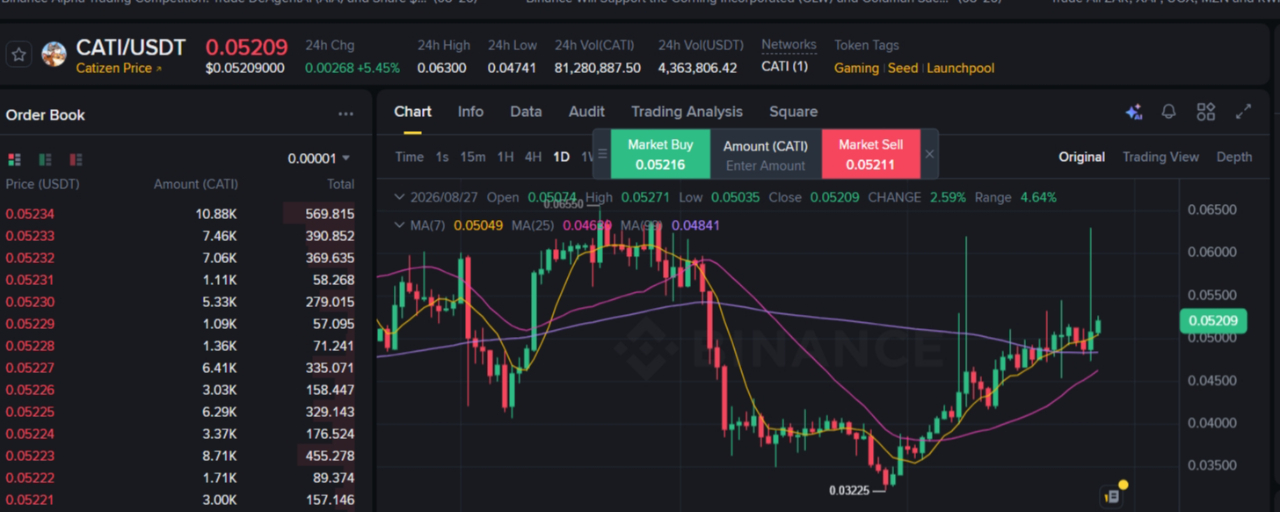
Task: Click the 0.05209 current price tag on axis
Action: click(x=1213, y=321)
